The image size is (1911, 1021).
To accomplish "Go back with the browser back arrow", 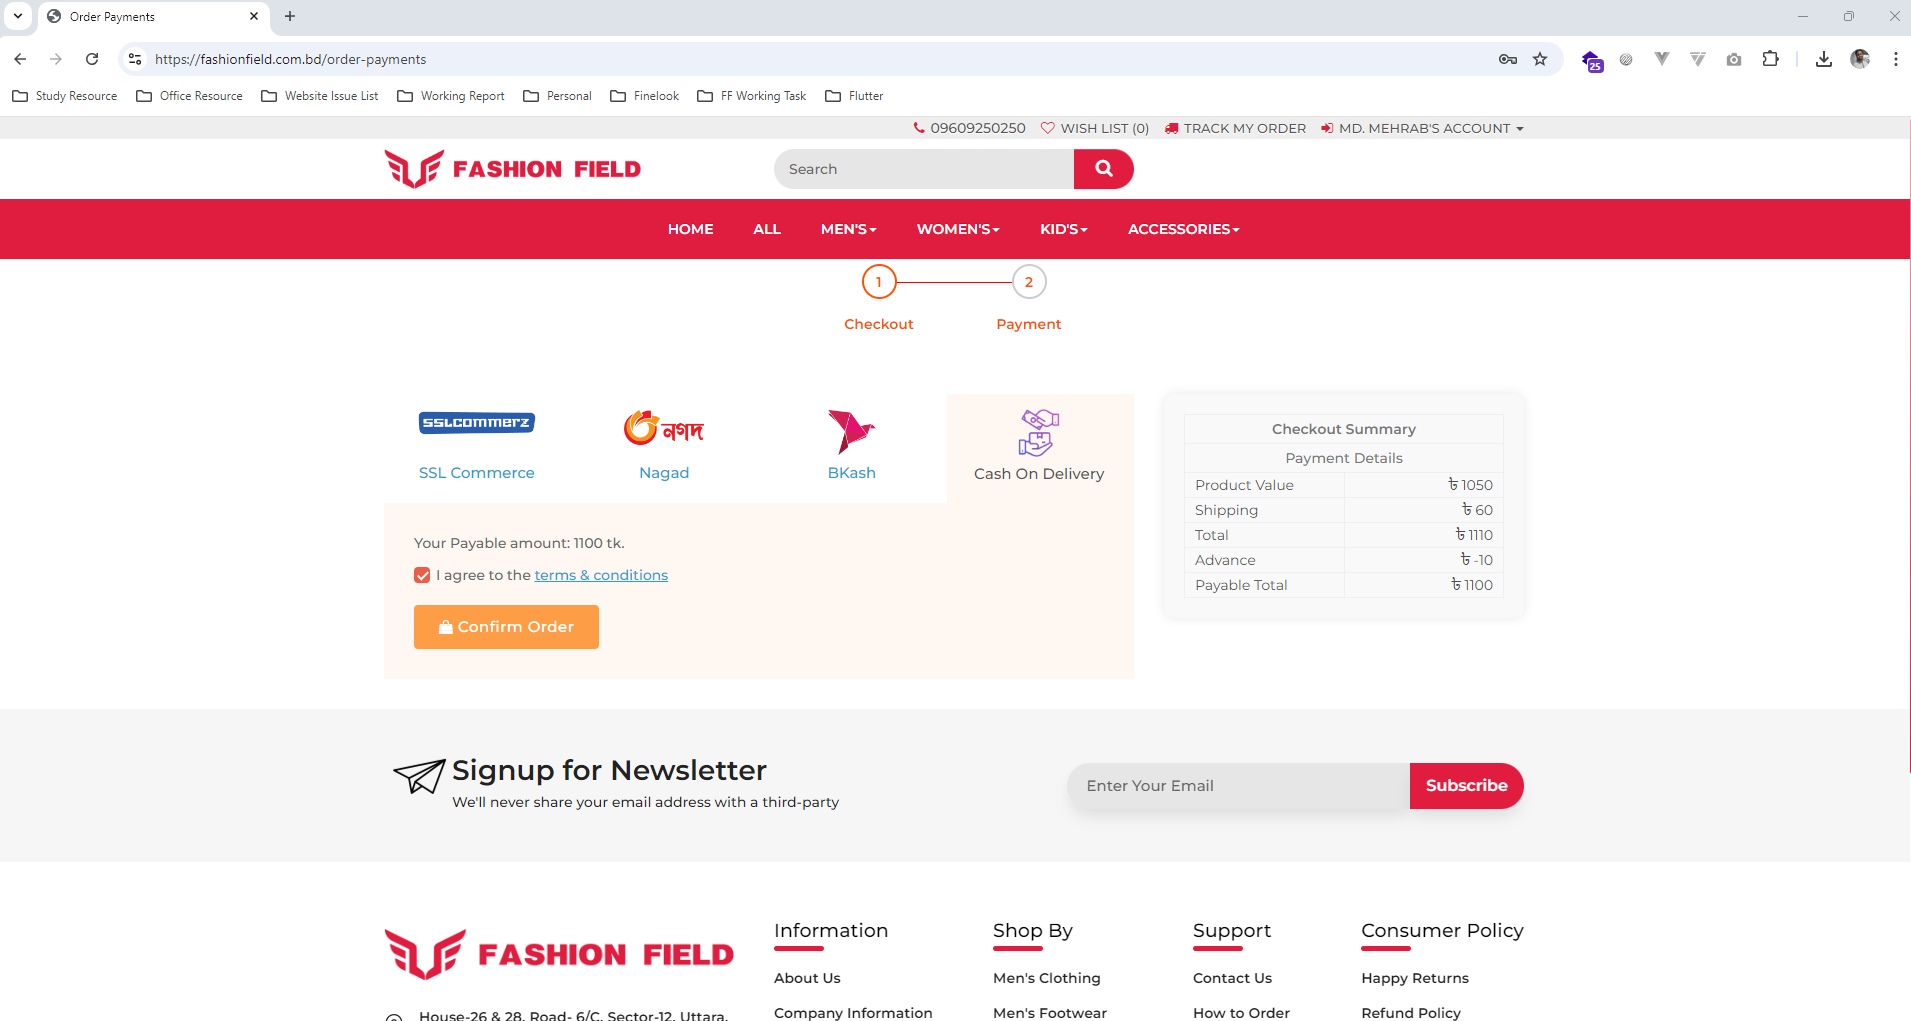I will 20,59.
